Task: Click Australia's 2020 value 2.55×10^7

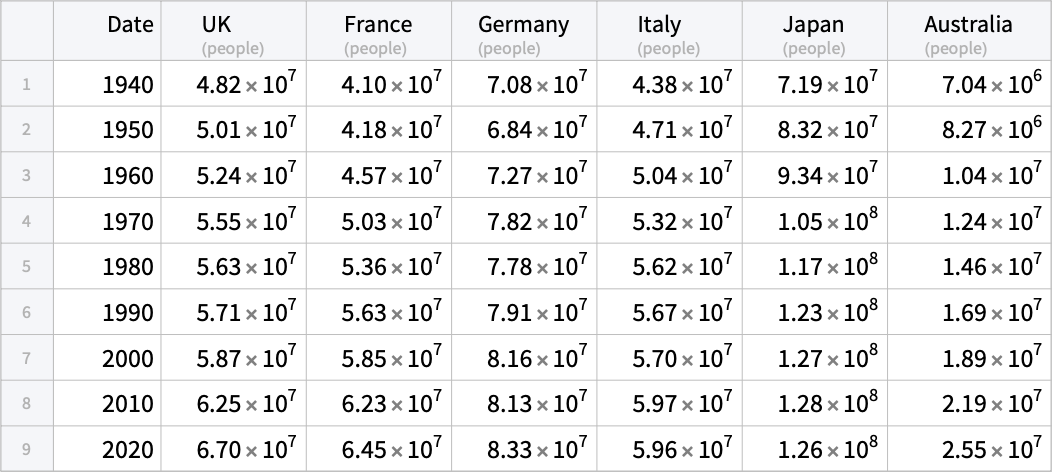Action: 969,449
